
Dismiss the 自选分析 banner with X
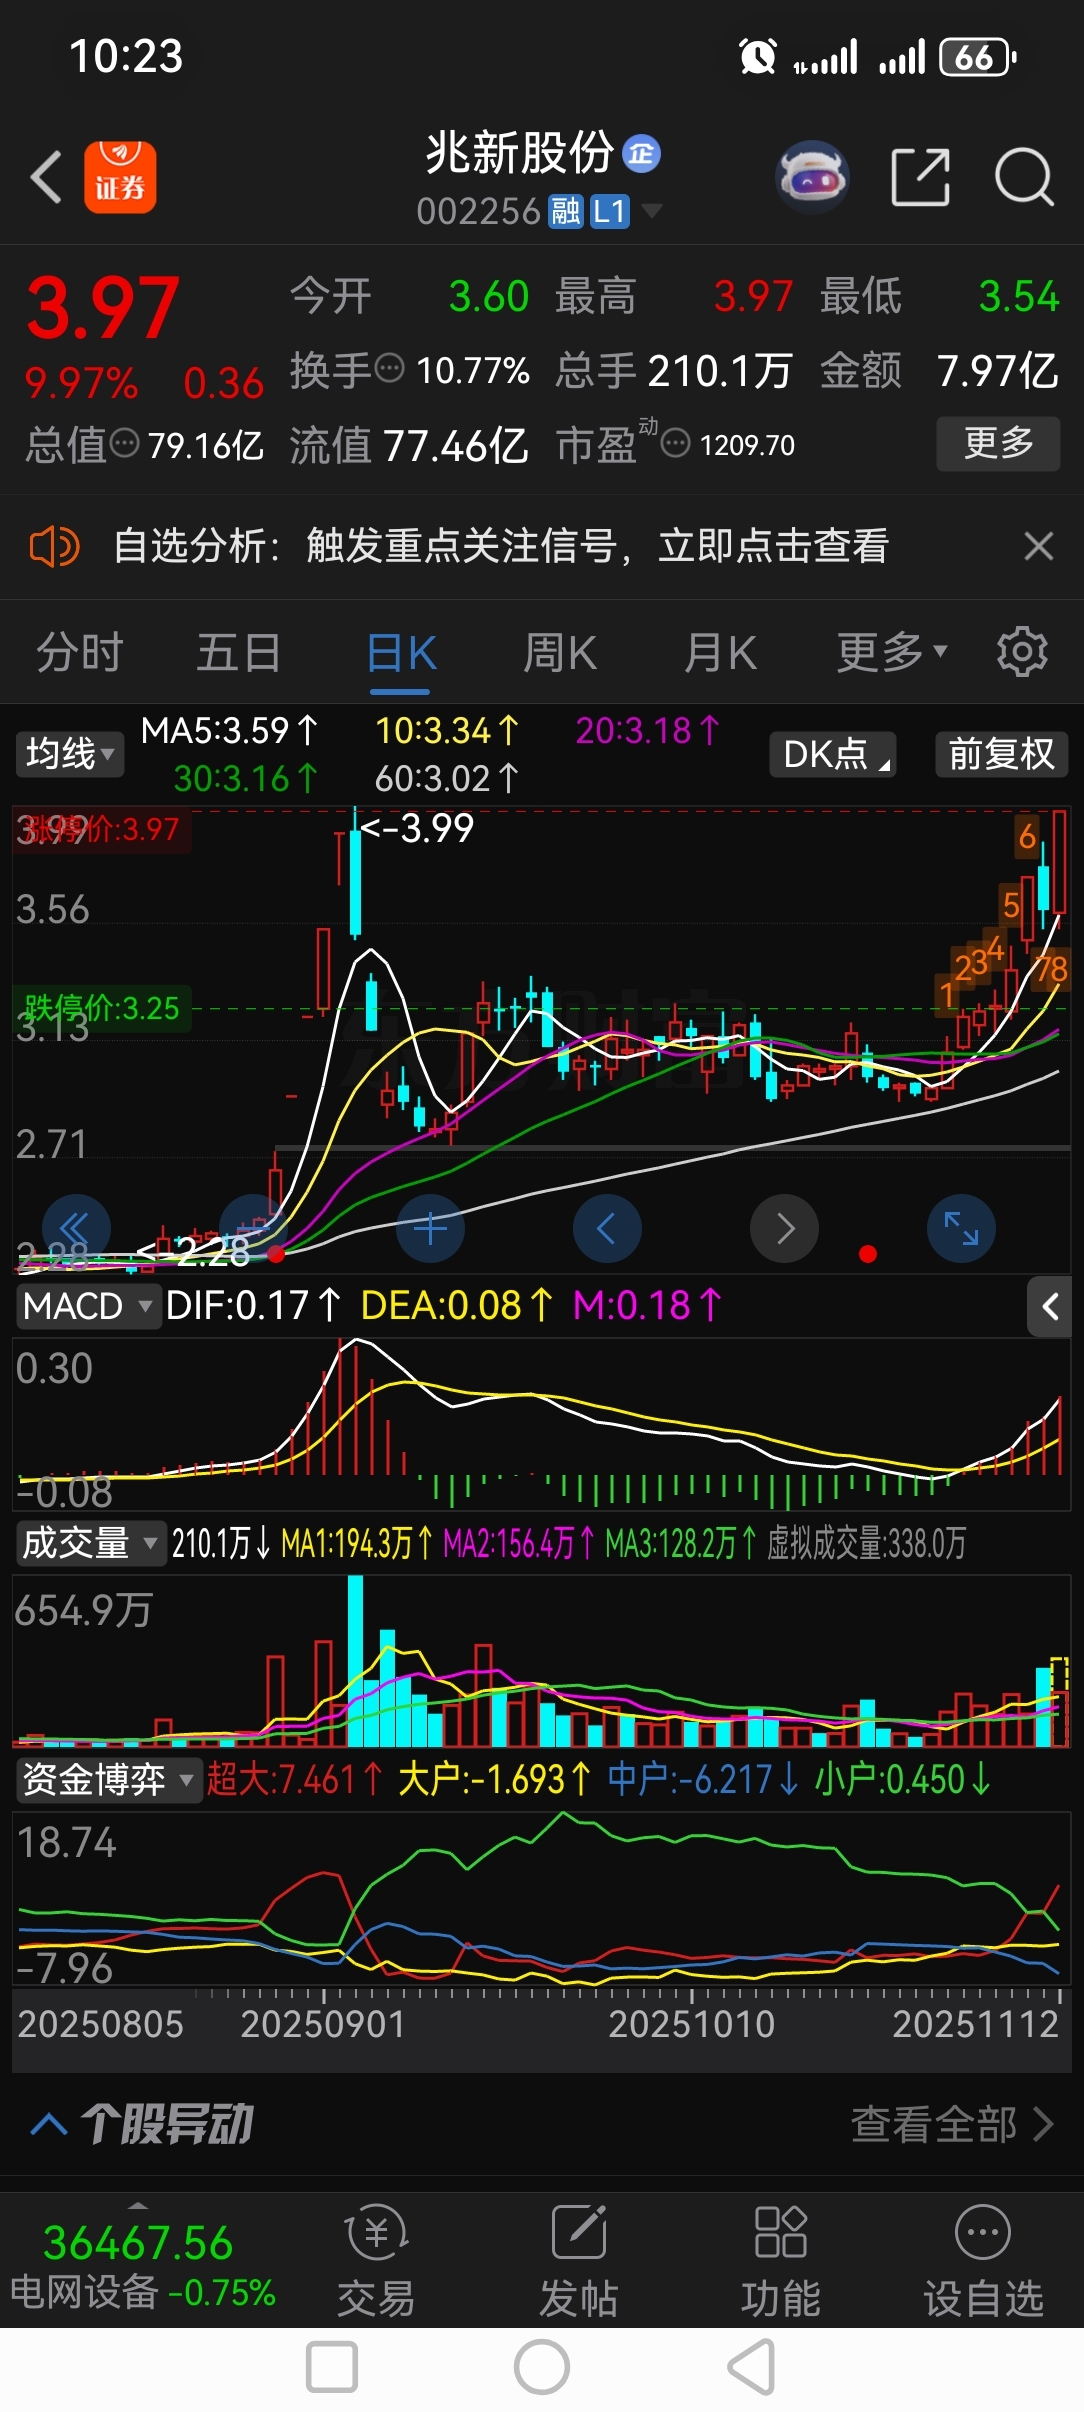(1039, 546)
